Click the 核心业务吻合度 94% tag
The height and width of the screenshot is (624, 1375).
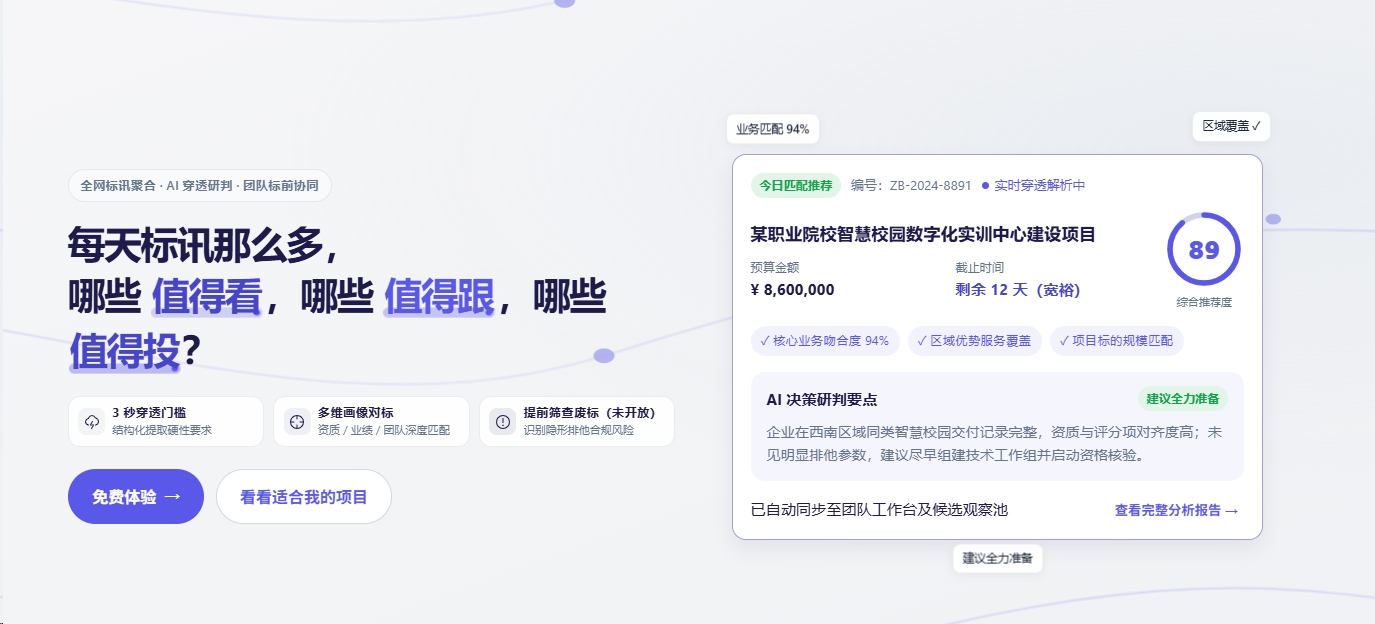click(x=825, y=341)
